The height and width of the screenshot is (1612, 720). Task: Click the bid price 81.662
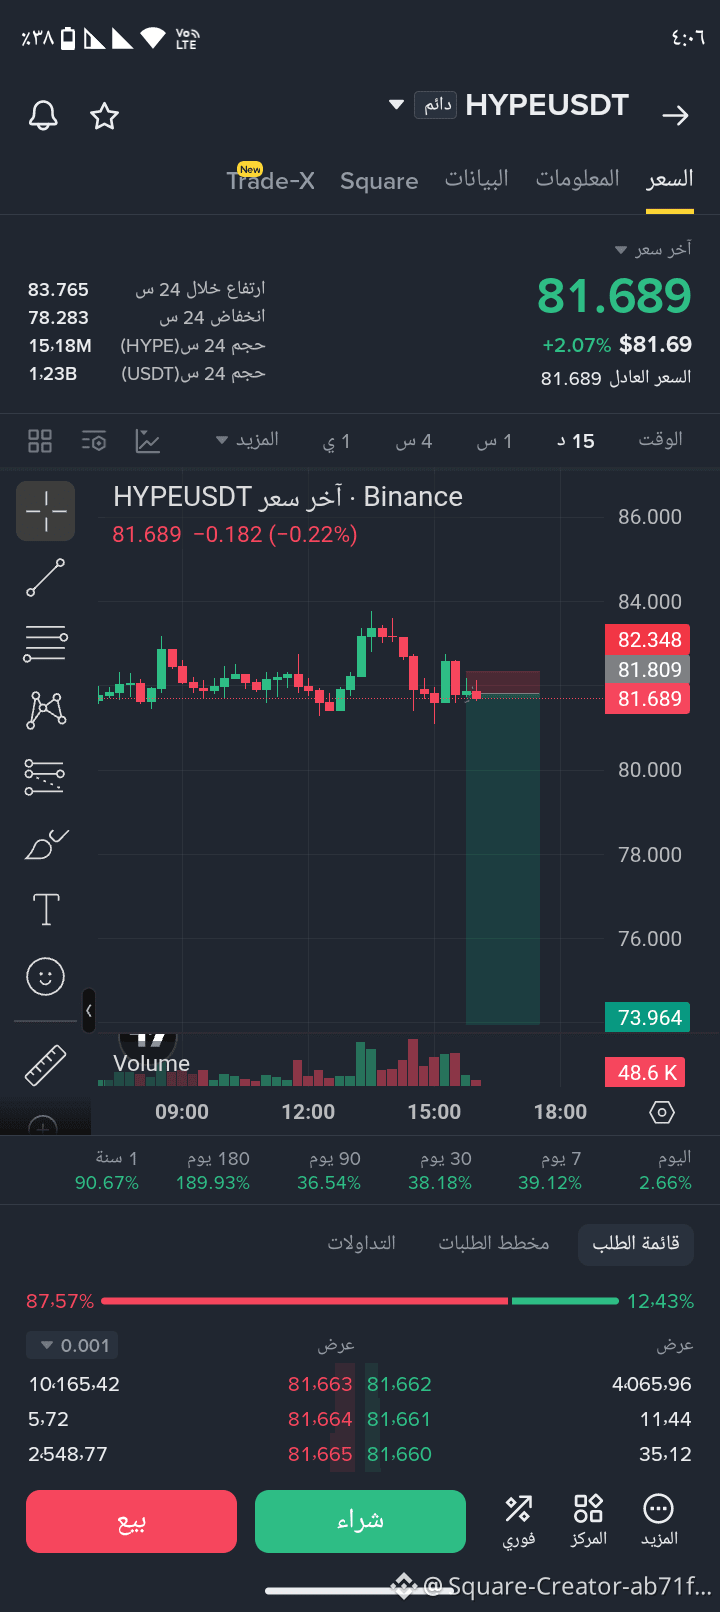tap(399, 1385)
